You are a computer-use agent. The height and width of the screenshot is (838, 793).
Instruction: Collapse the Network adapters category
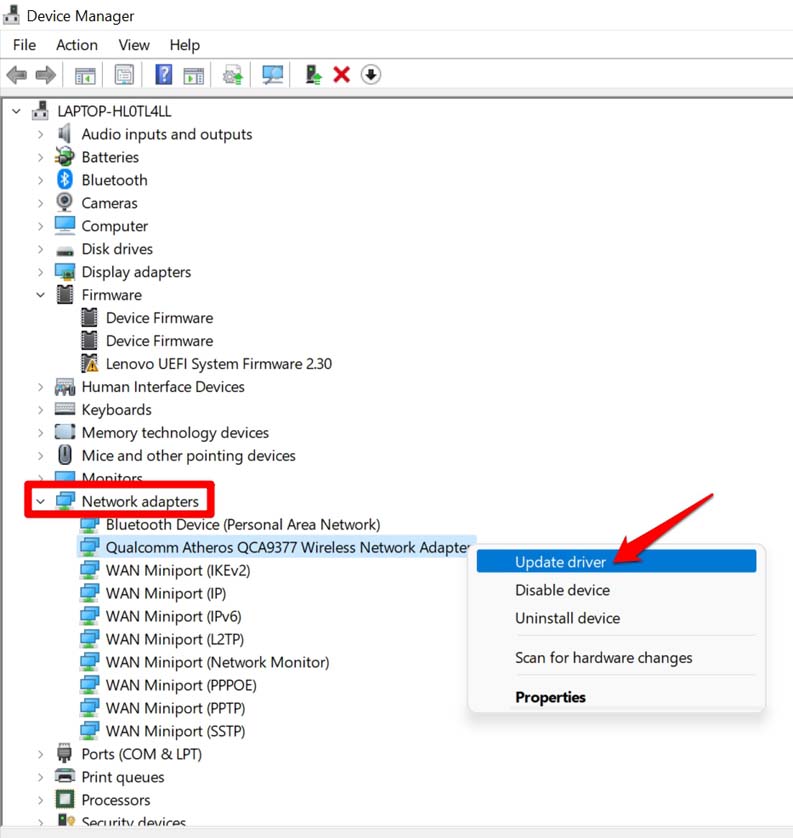click(x=41, y=501)
